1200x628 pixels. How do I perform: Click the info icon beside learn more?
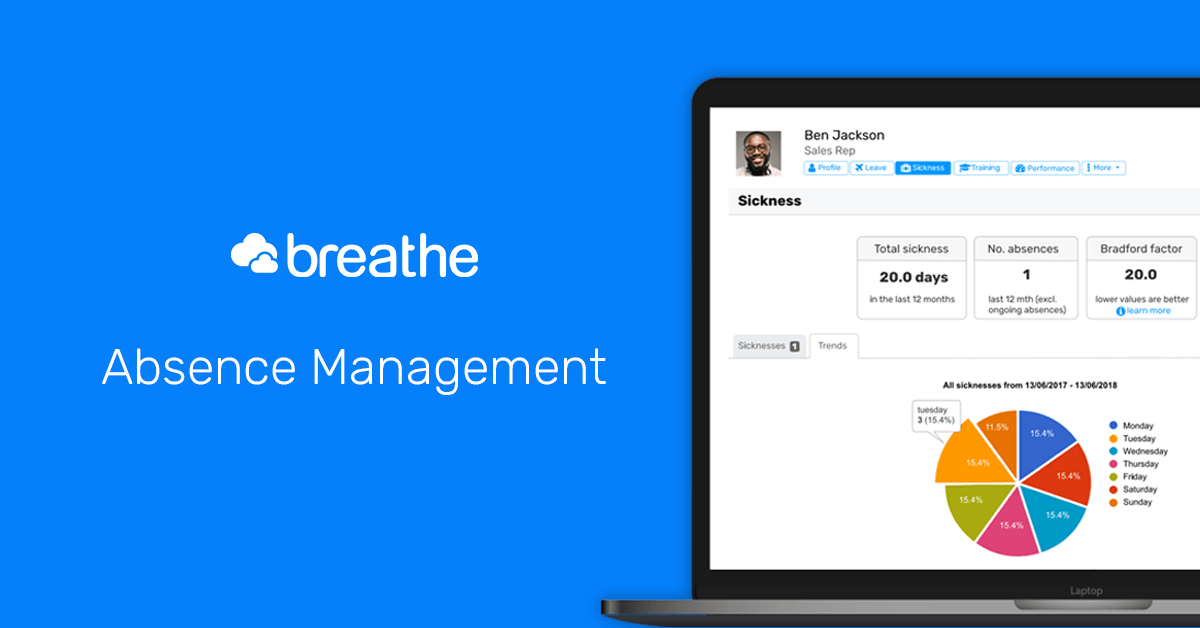pos(1120,311)
